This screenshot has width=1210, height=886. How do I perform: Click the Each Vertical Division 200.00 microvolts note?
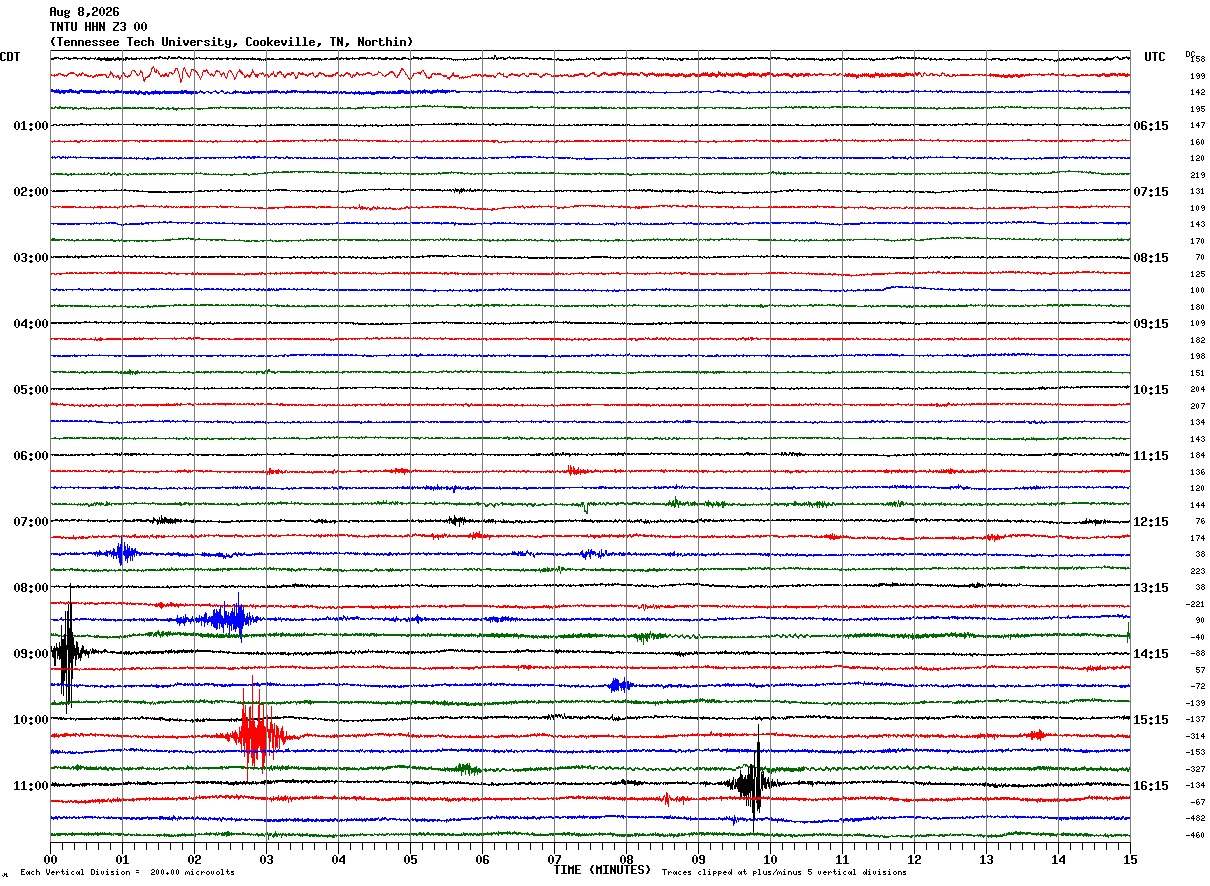[x=127, y=873]
